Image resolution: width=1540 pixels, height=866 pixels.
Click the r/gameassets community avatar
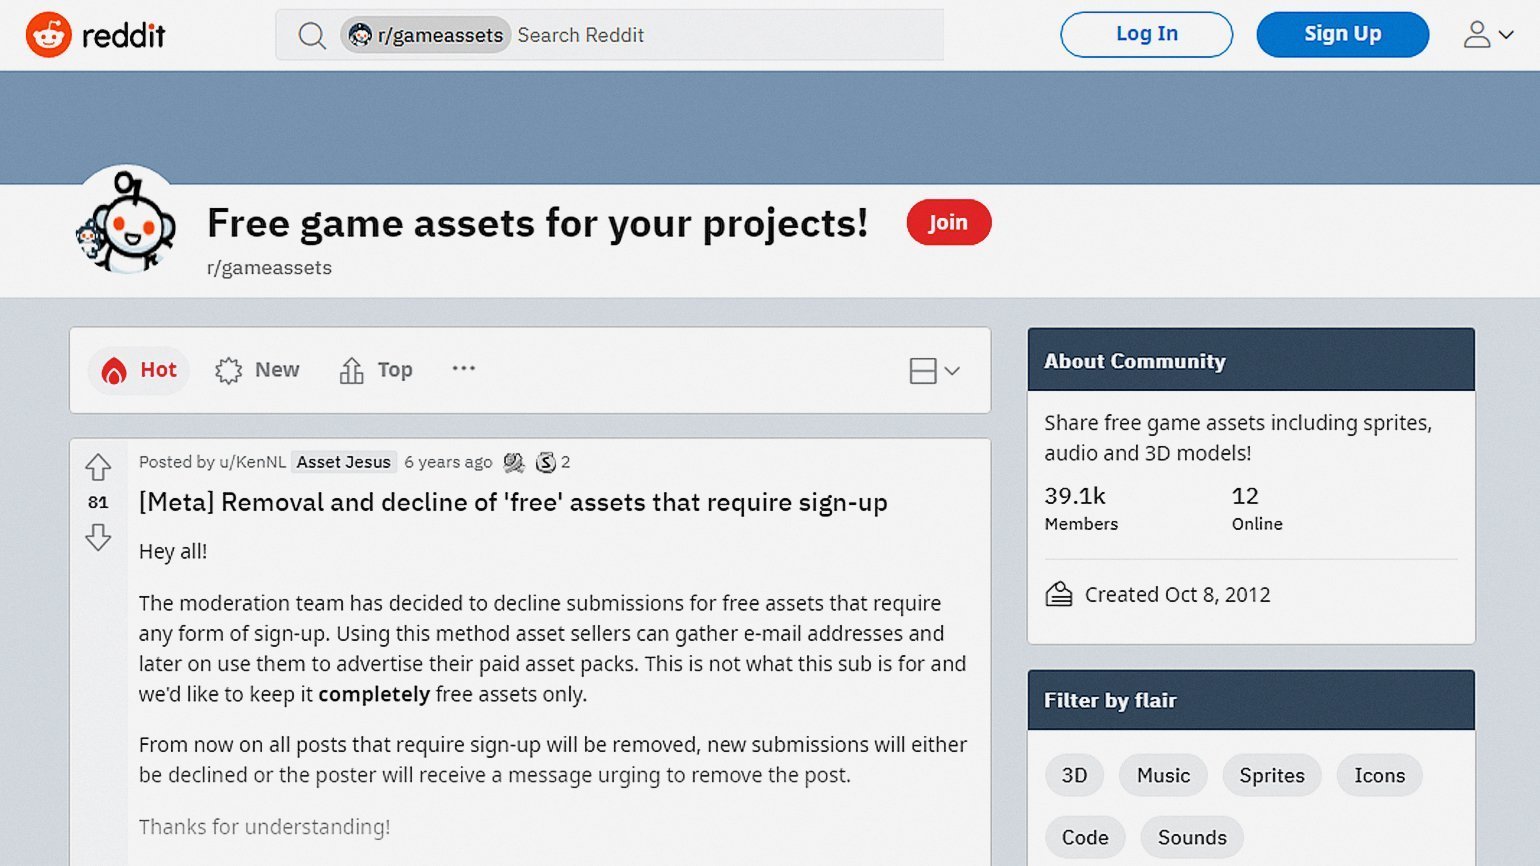click(127, 221)
